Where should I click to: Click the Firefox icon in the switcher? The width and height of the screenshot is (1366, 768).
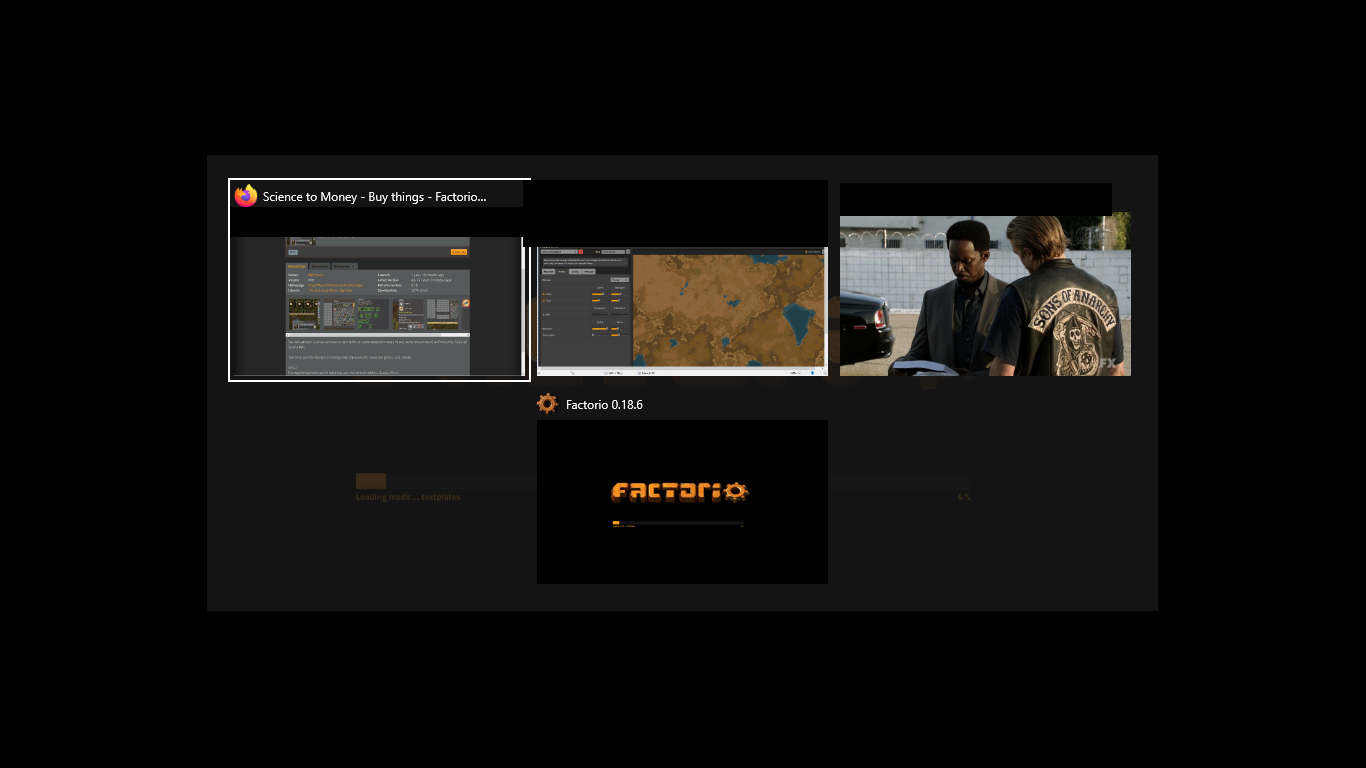tap(246, 196)
